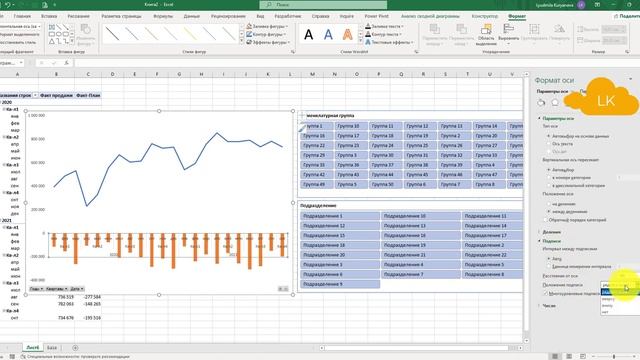Click Reset to Match Style (Восстановить стиль)
This screenshot has height=360, width=640.
click(17, 42)
